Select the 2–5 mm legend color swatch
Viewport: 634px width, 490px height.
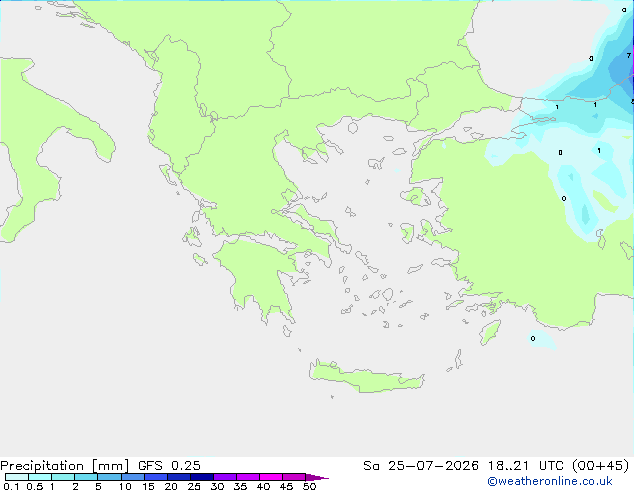[86, 477]
